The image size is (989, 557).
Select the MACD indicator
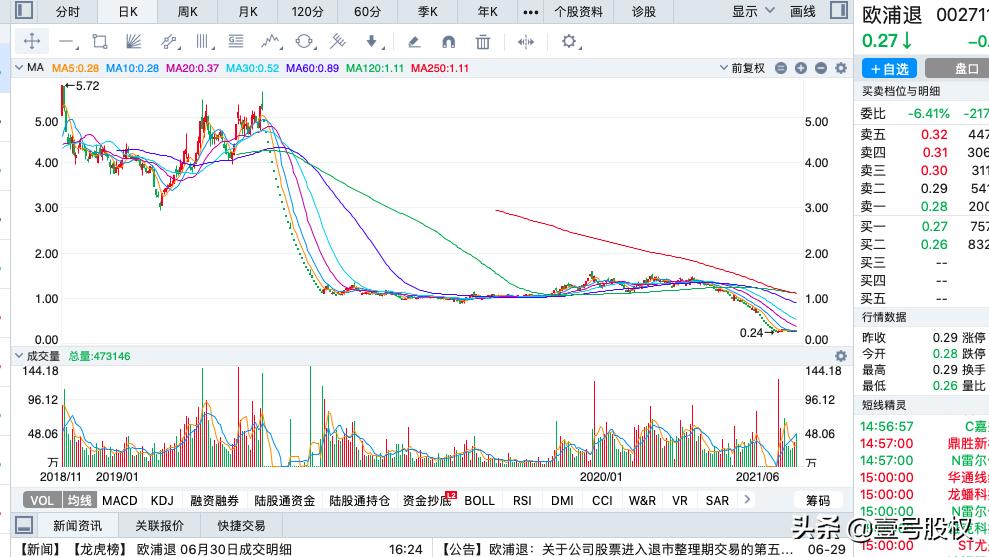click(x=120, y=500)
